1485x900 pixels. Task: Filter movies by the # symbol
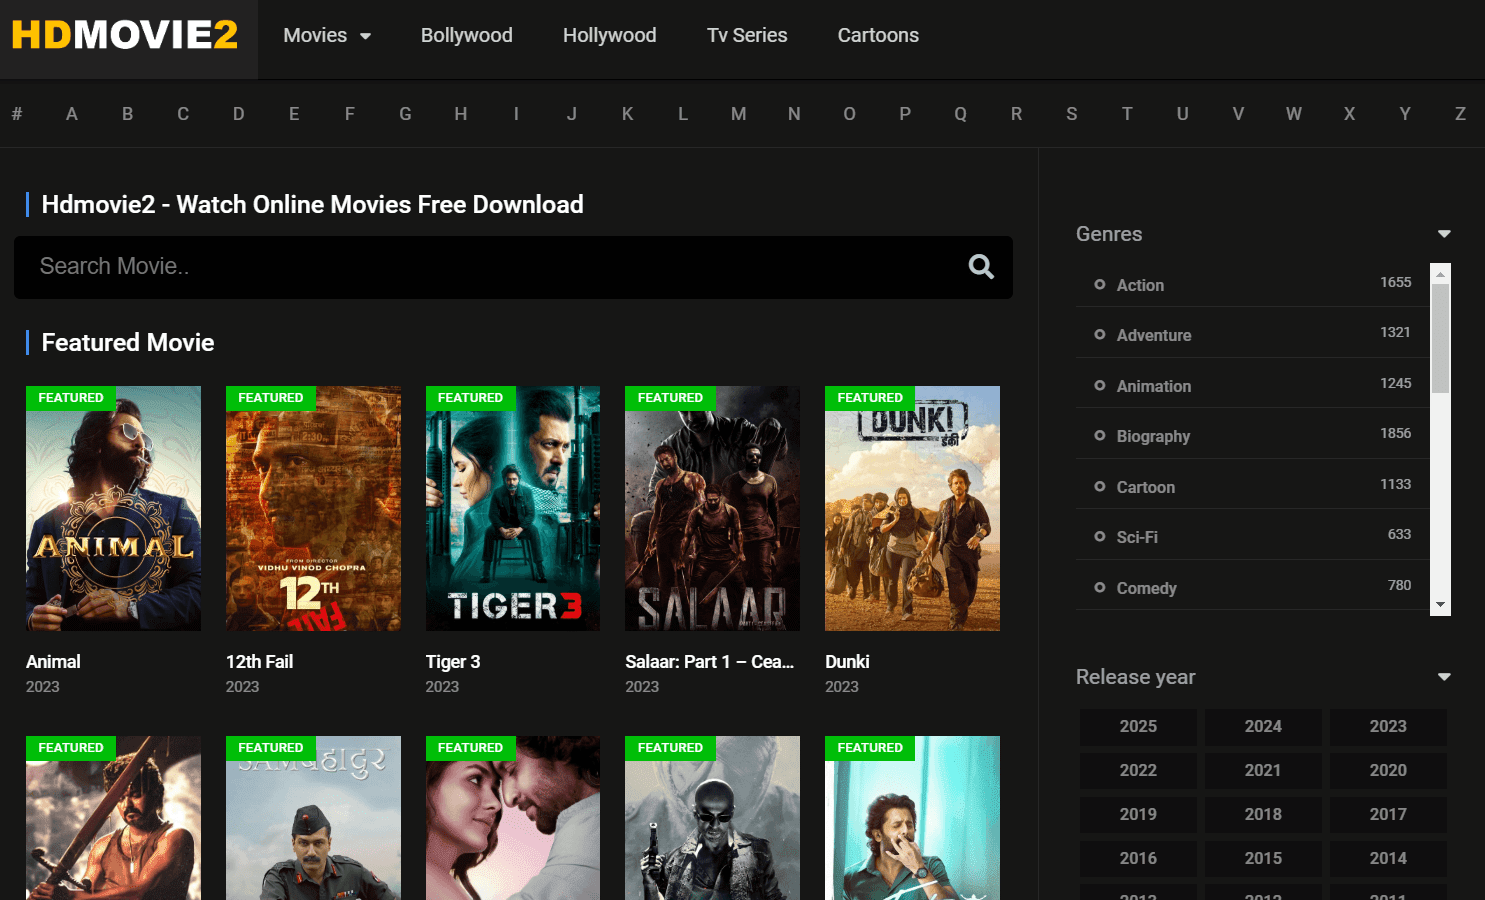point(17,114)
